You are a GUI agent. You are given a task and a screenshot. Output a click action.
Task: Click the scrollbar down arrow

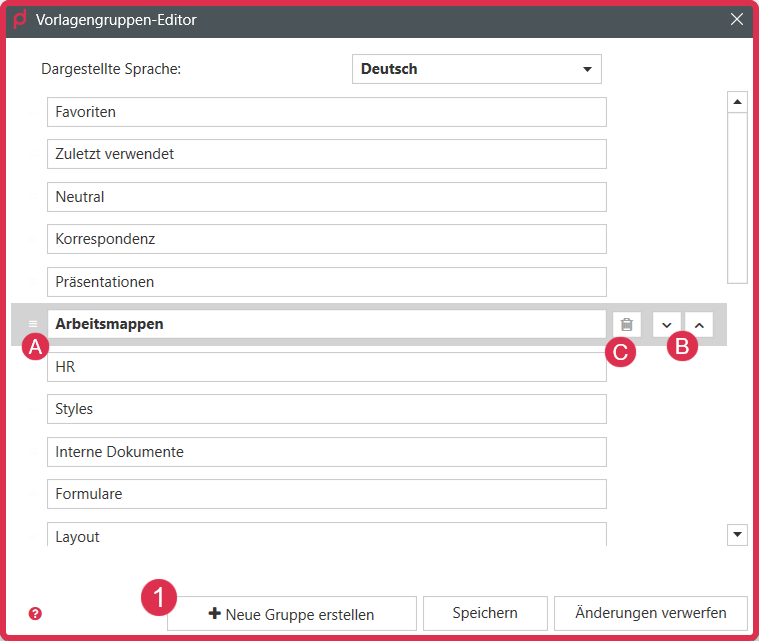pos(737,534)
